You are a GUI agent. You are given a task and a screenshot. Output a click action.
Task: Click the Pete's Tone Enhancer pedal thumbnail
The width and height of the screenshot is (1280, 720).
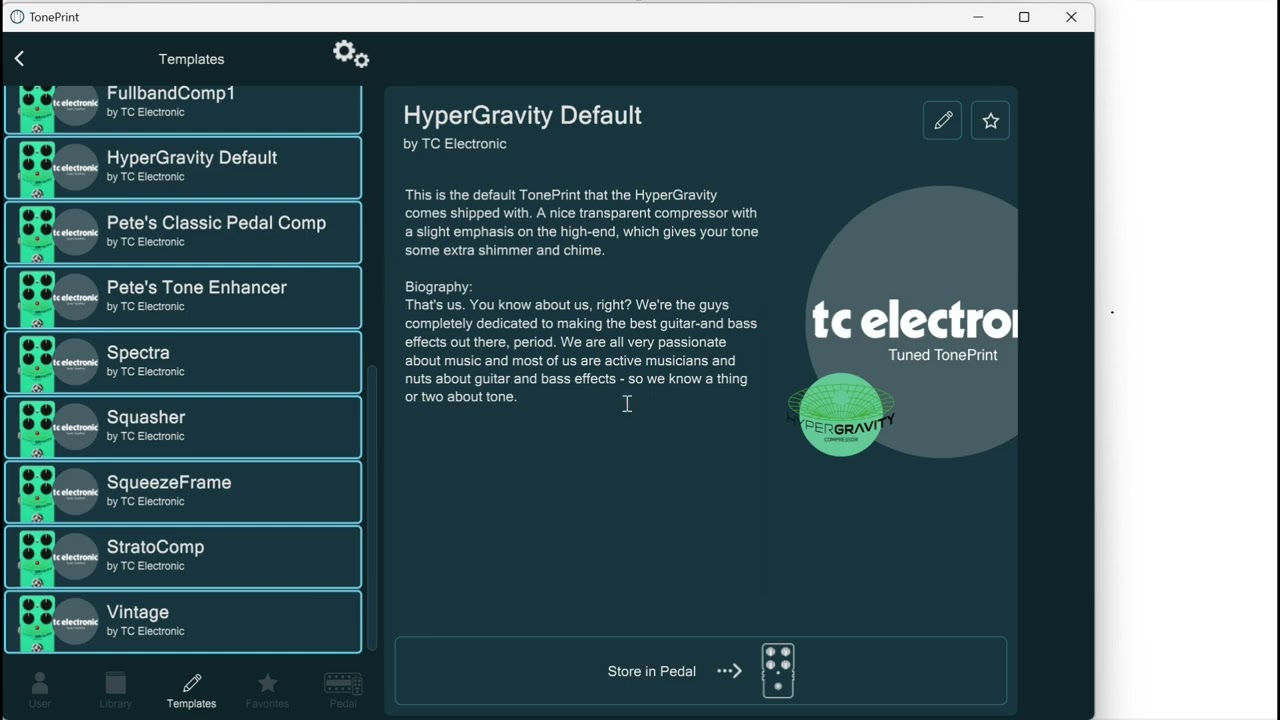38,297
